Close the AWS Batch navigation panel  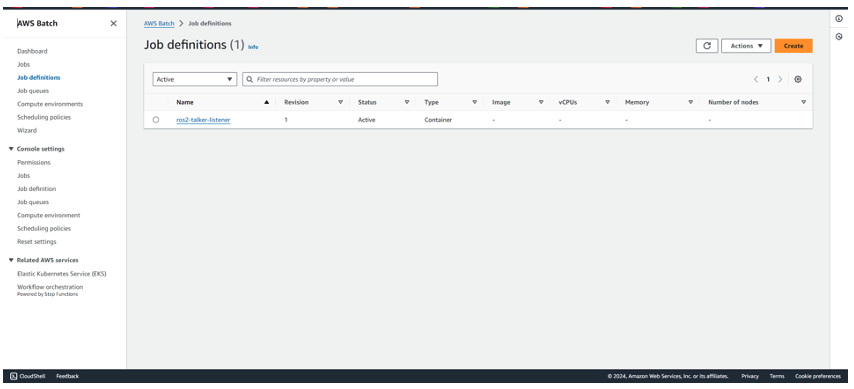[x=113, y=23]
